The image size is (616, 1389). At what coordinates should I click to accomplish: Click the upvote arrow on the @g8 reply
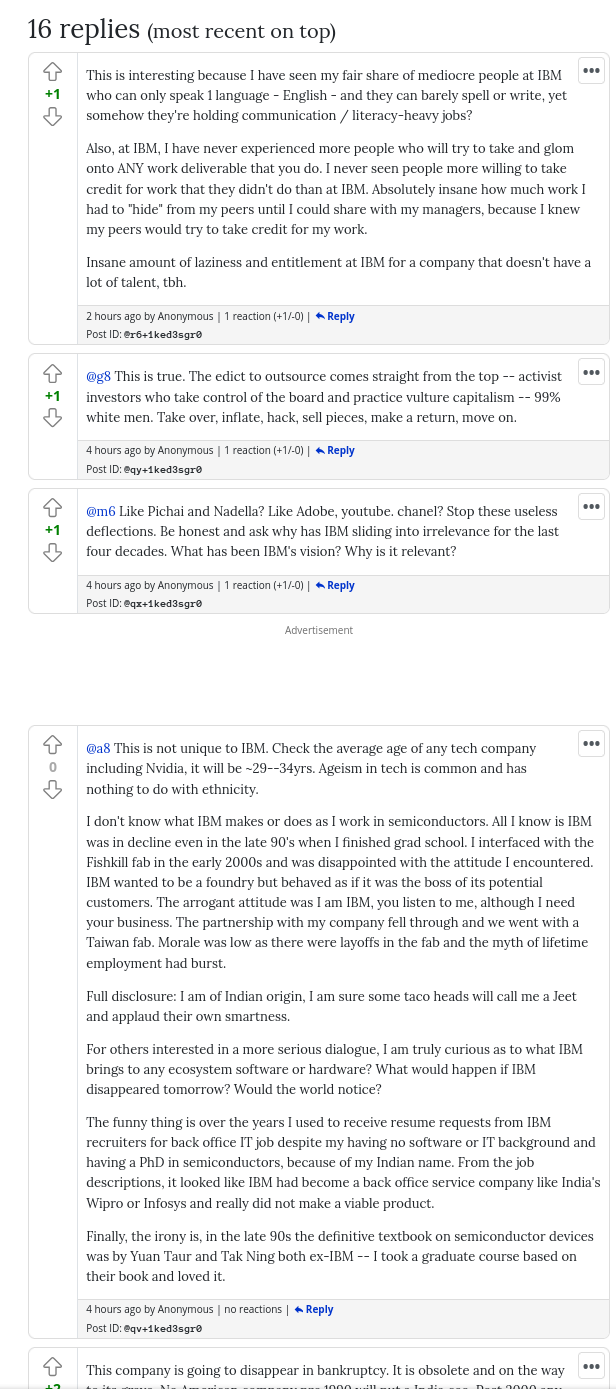(x=52, y=373)
